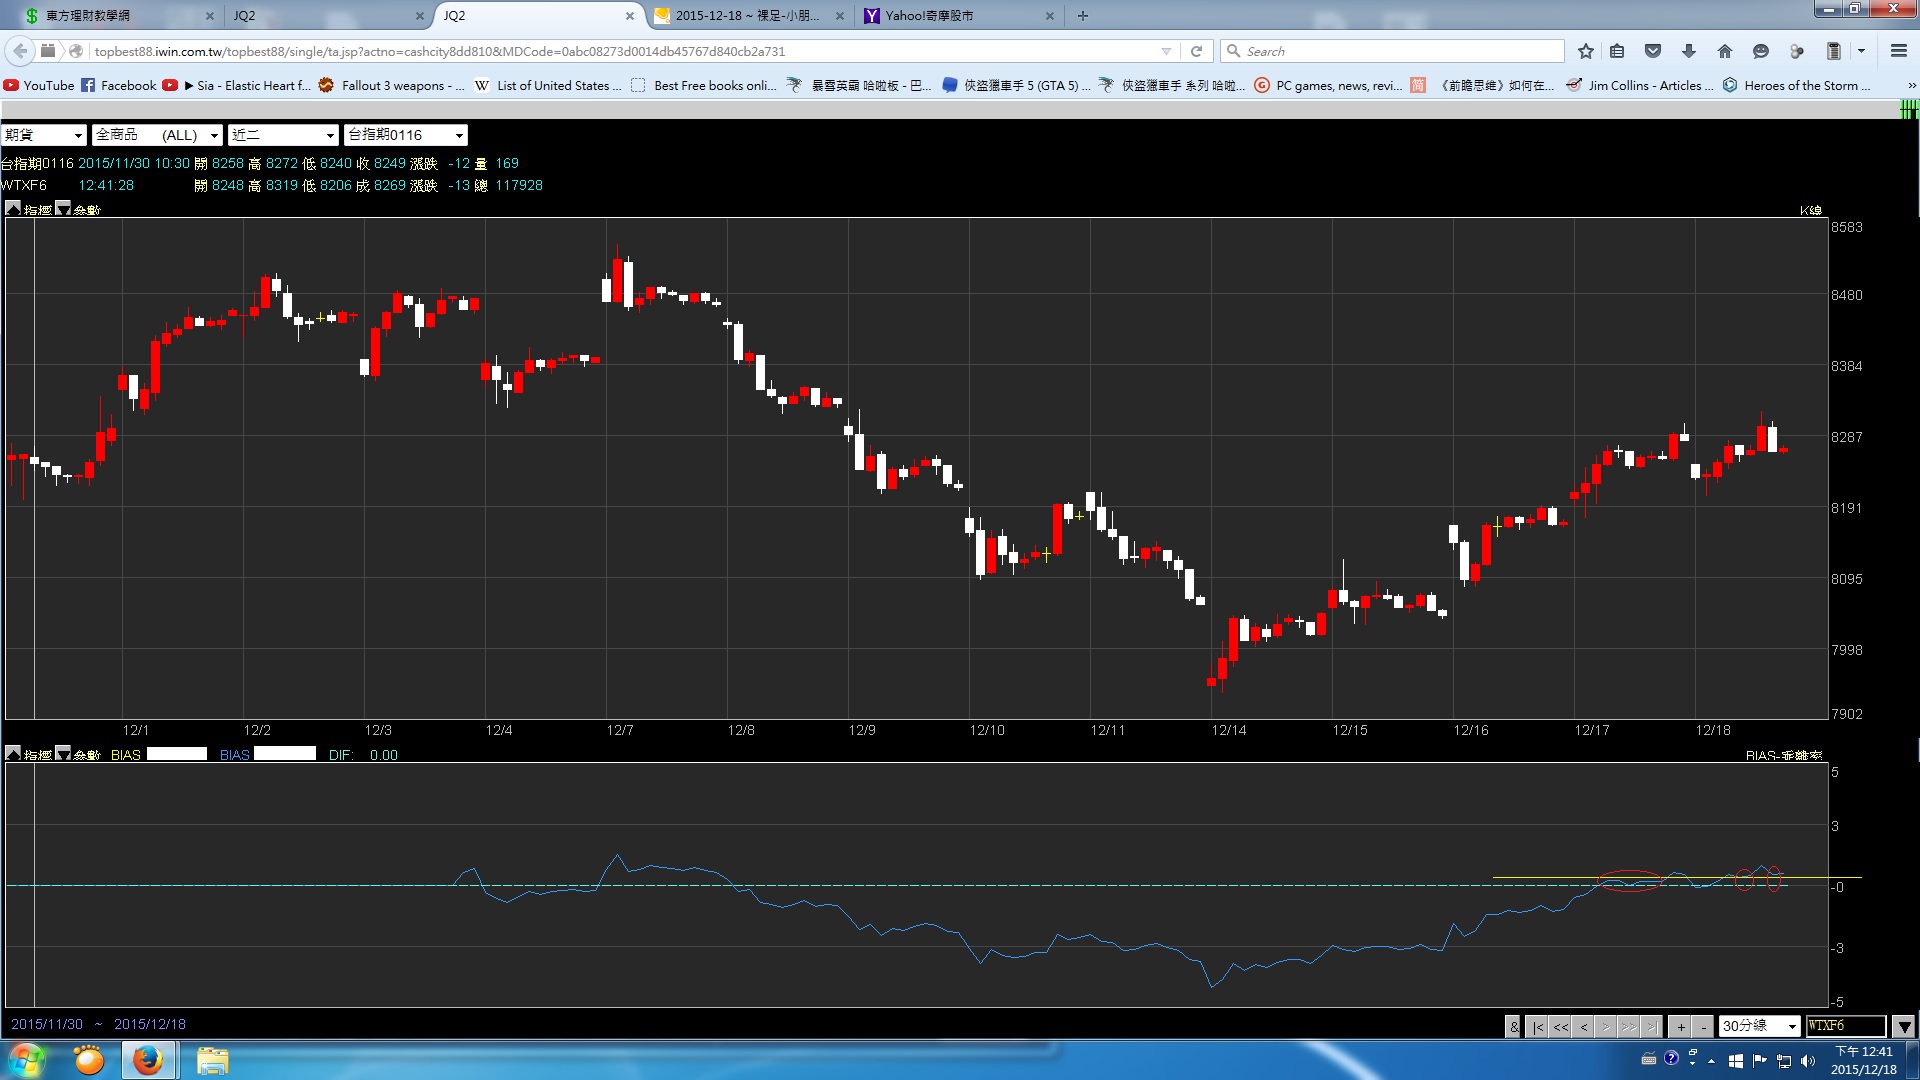The width and height of the screenshot is (1920, 1080).
Task: Click the 12/14 date label on the axis
Action: tap(1229, 730)
